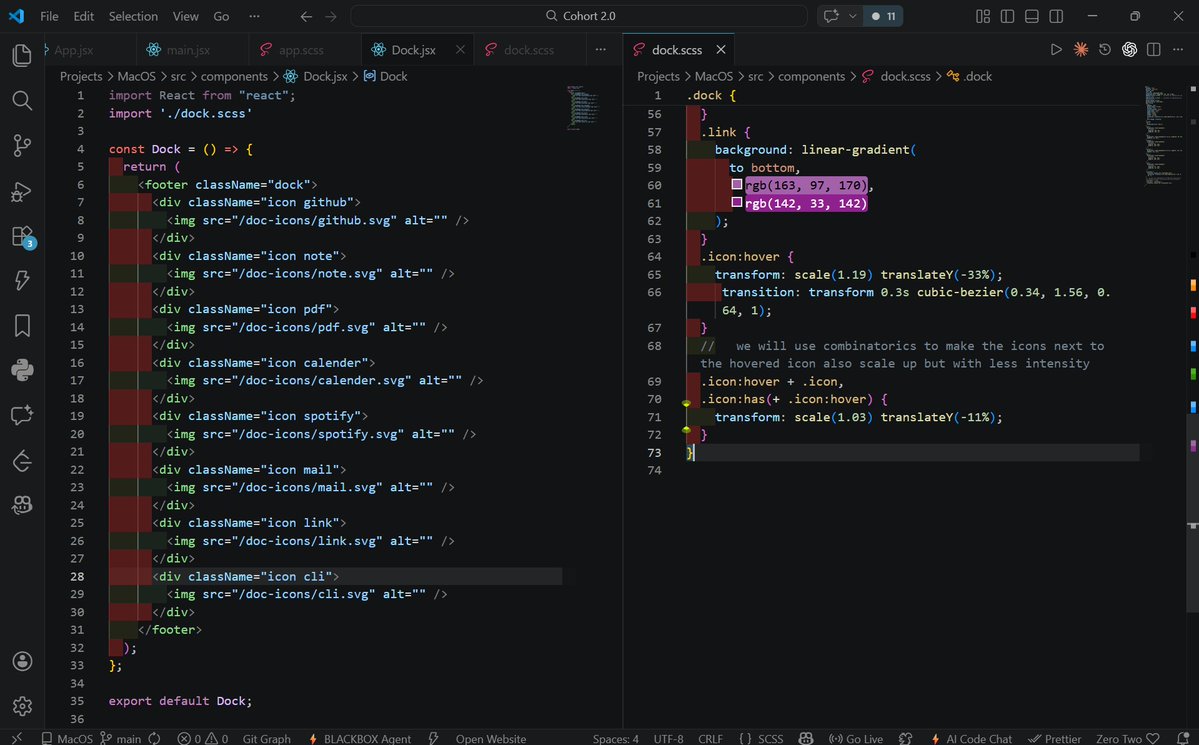Click BLACKBOX Agent in the status bar
1199x745 pixels.
[359, 738]
